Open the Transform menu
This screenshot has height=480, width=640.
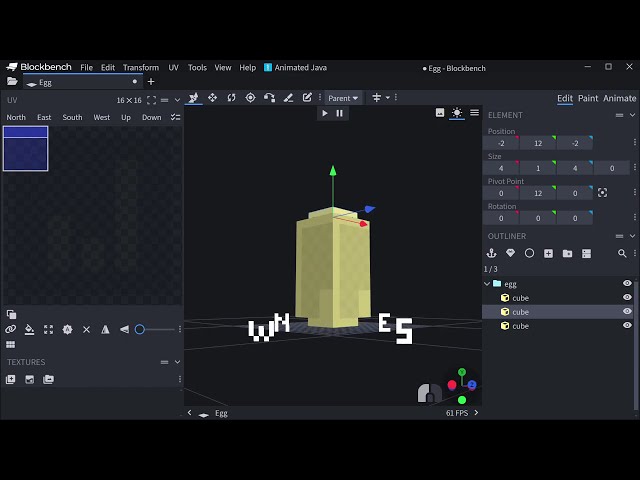pos(141,68)
